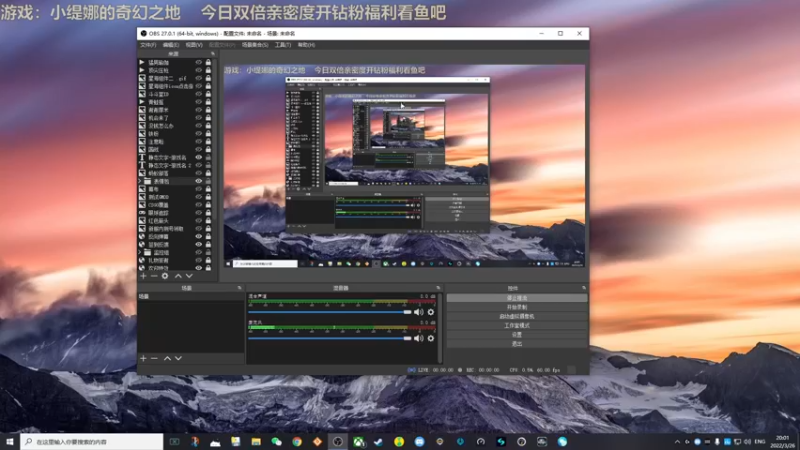Open the 场景集合(S) menu
The height and width of the screenshot is (450, 800).
(x=255, y=45)
